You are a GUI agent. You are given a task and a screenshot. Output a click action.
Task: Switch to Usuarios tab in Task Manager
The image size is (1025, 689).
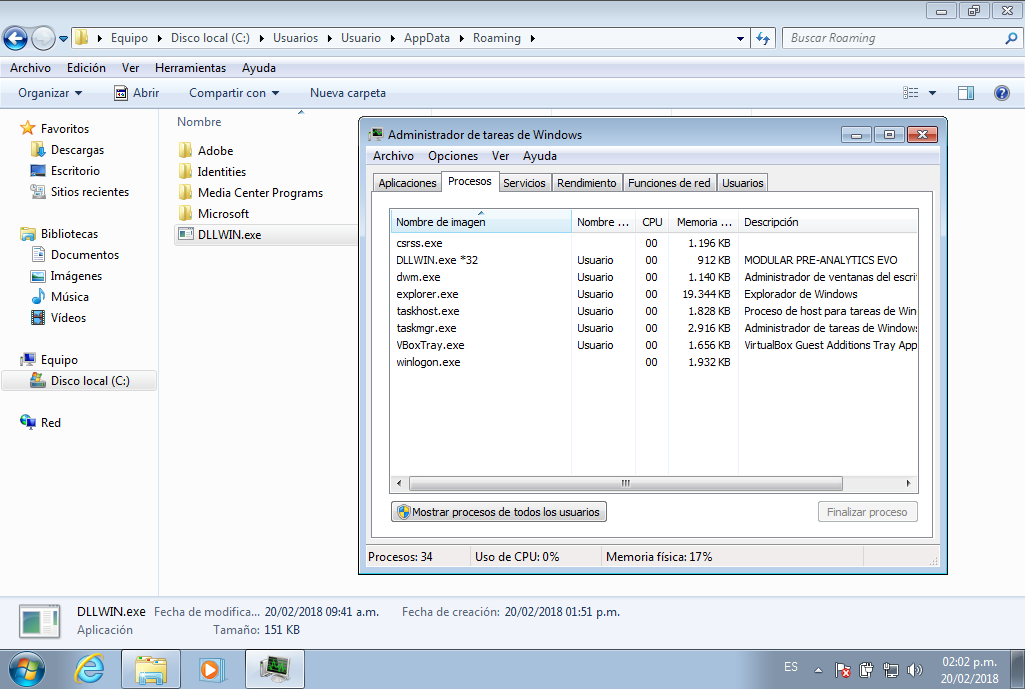(743, 183)
